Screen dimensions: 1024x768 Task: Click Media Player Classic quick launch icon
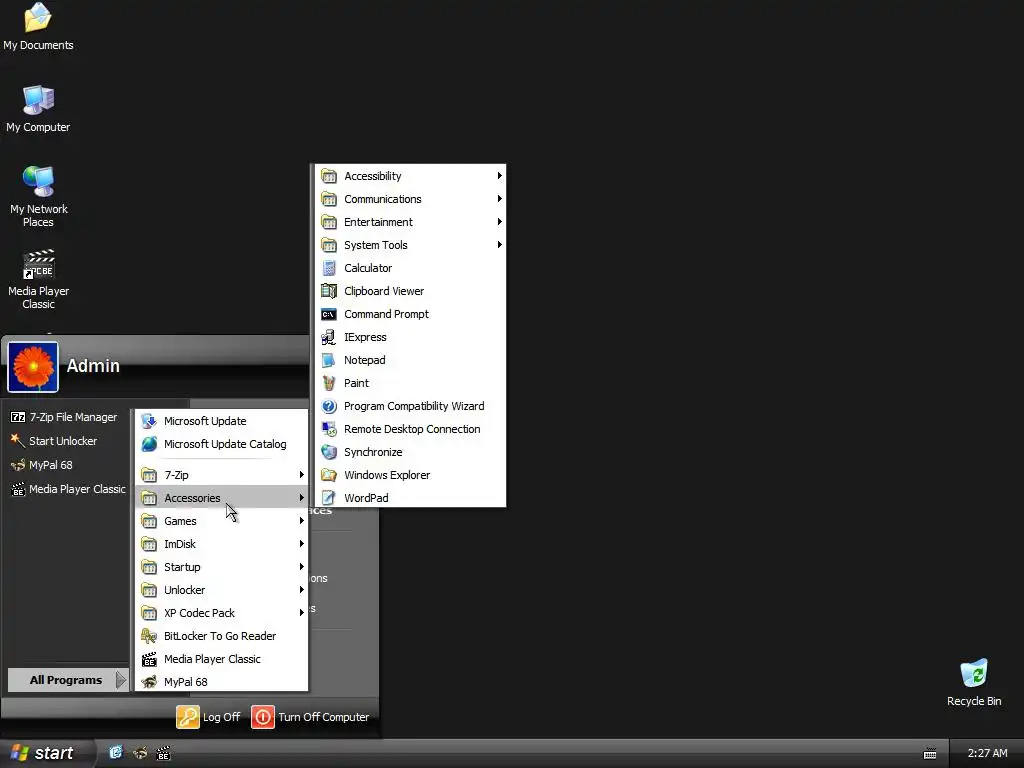pyautogui.click(x=163, y=753)
